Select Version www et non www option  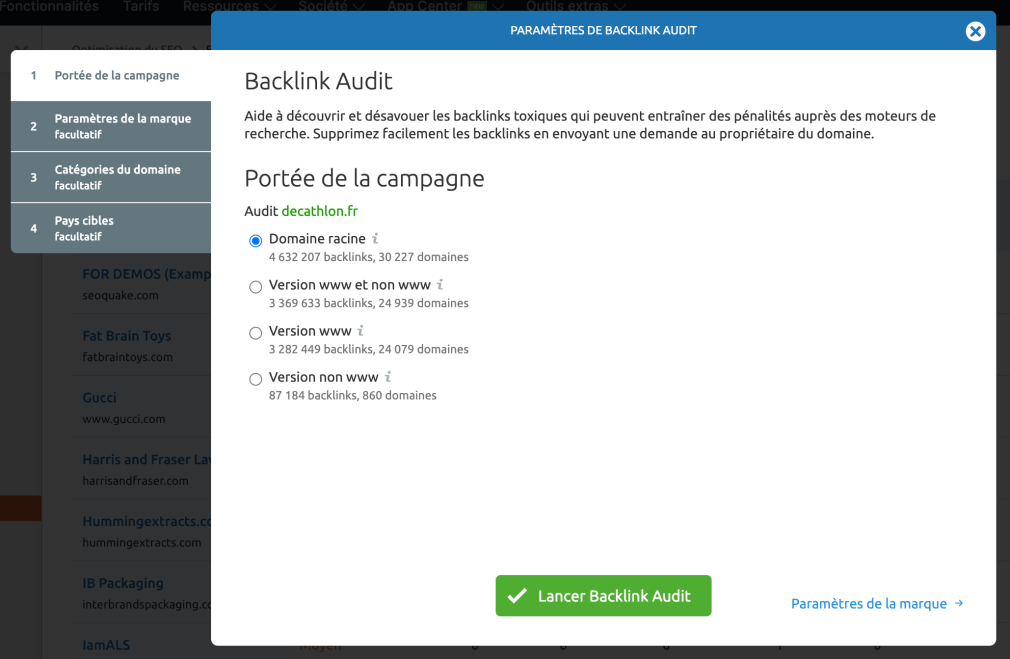(256, 287)
